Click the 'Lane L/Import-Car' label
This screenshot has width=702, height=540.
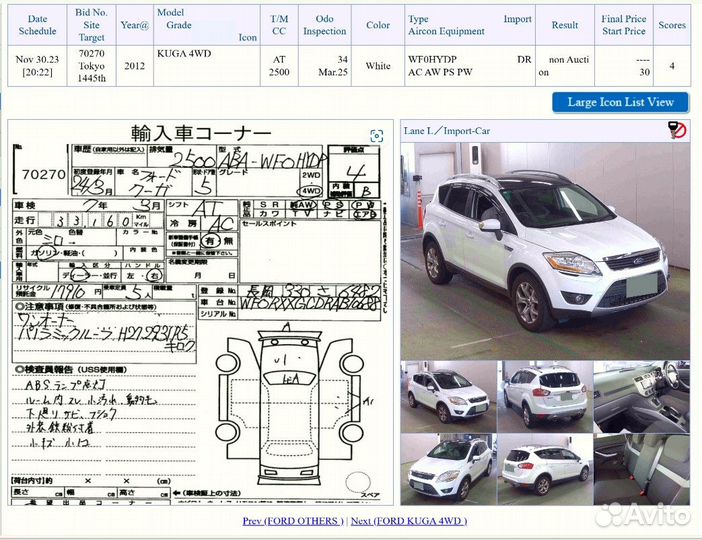(x=446, y=131)
